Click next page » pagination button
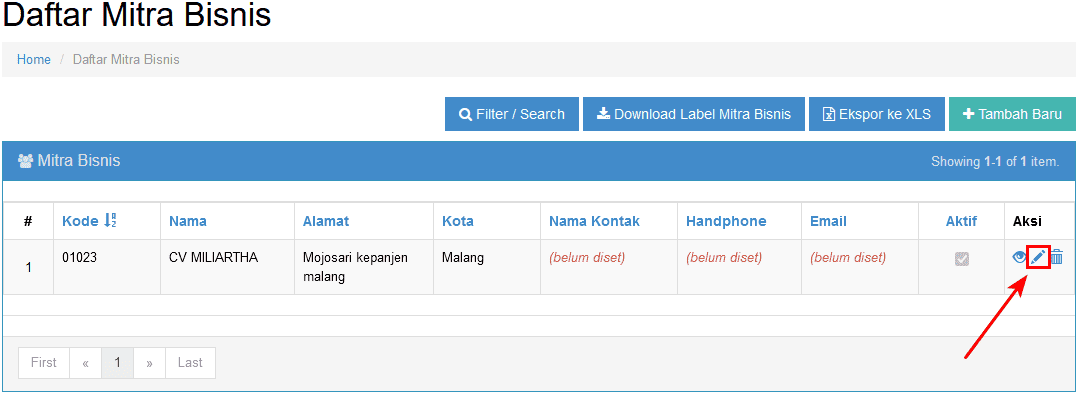 point(149,362)
